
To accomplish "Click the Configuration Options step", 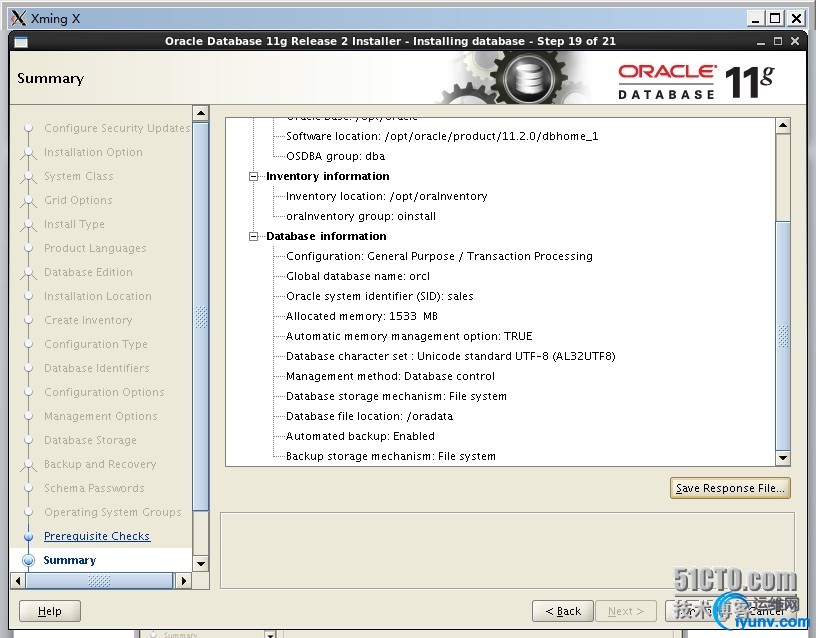I will [x=104, y=392].
